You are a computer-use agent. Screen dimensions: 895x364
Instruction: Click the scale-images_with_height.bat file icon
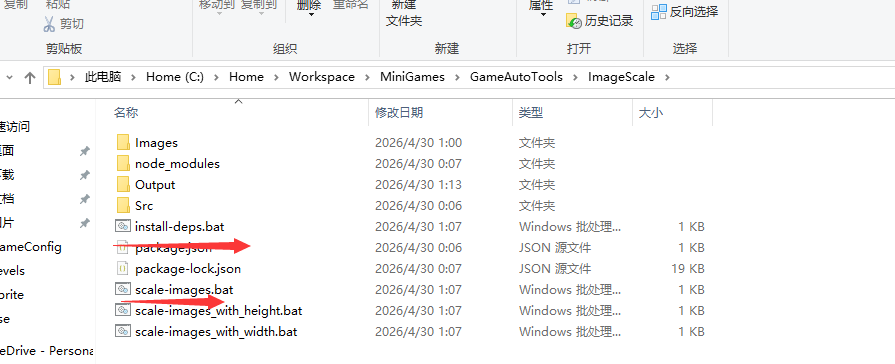123,310
